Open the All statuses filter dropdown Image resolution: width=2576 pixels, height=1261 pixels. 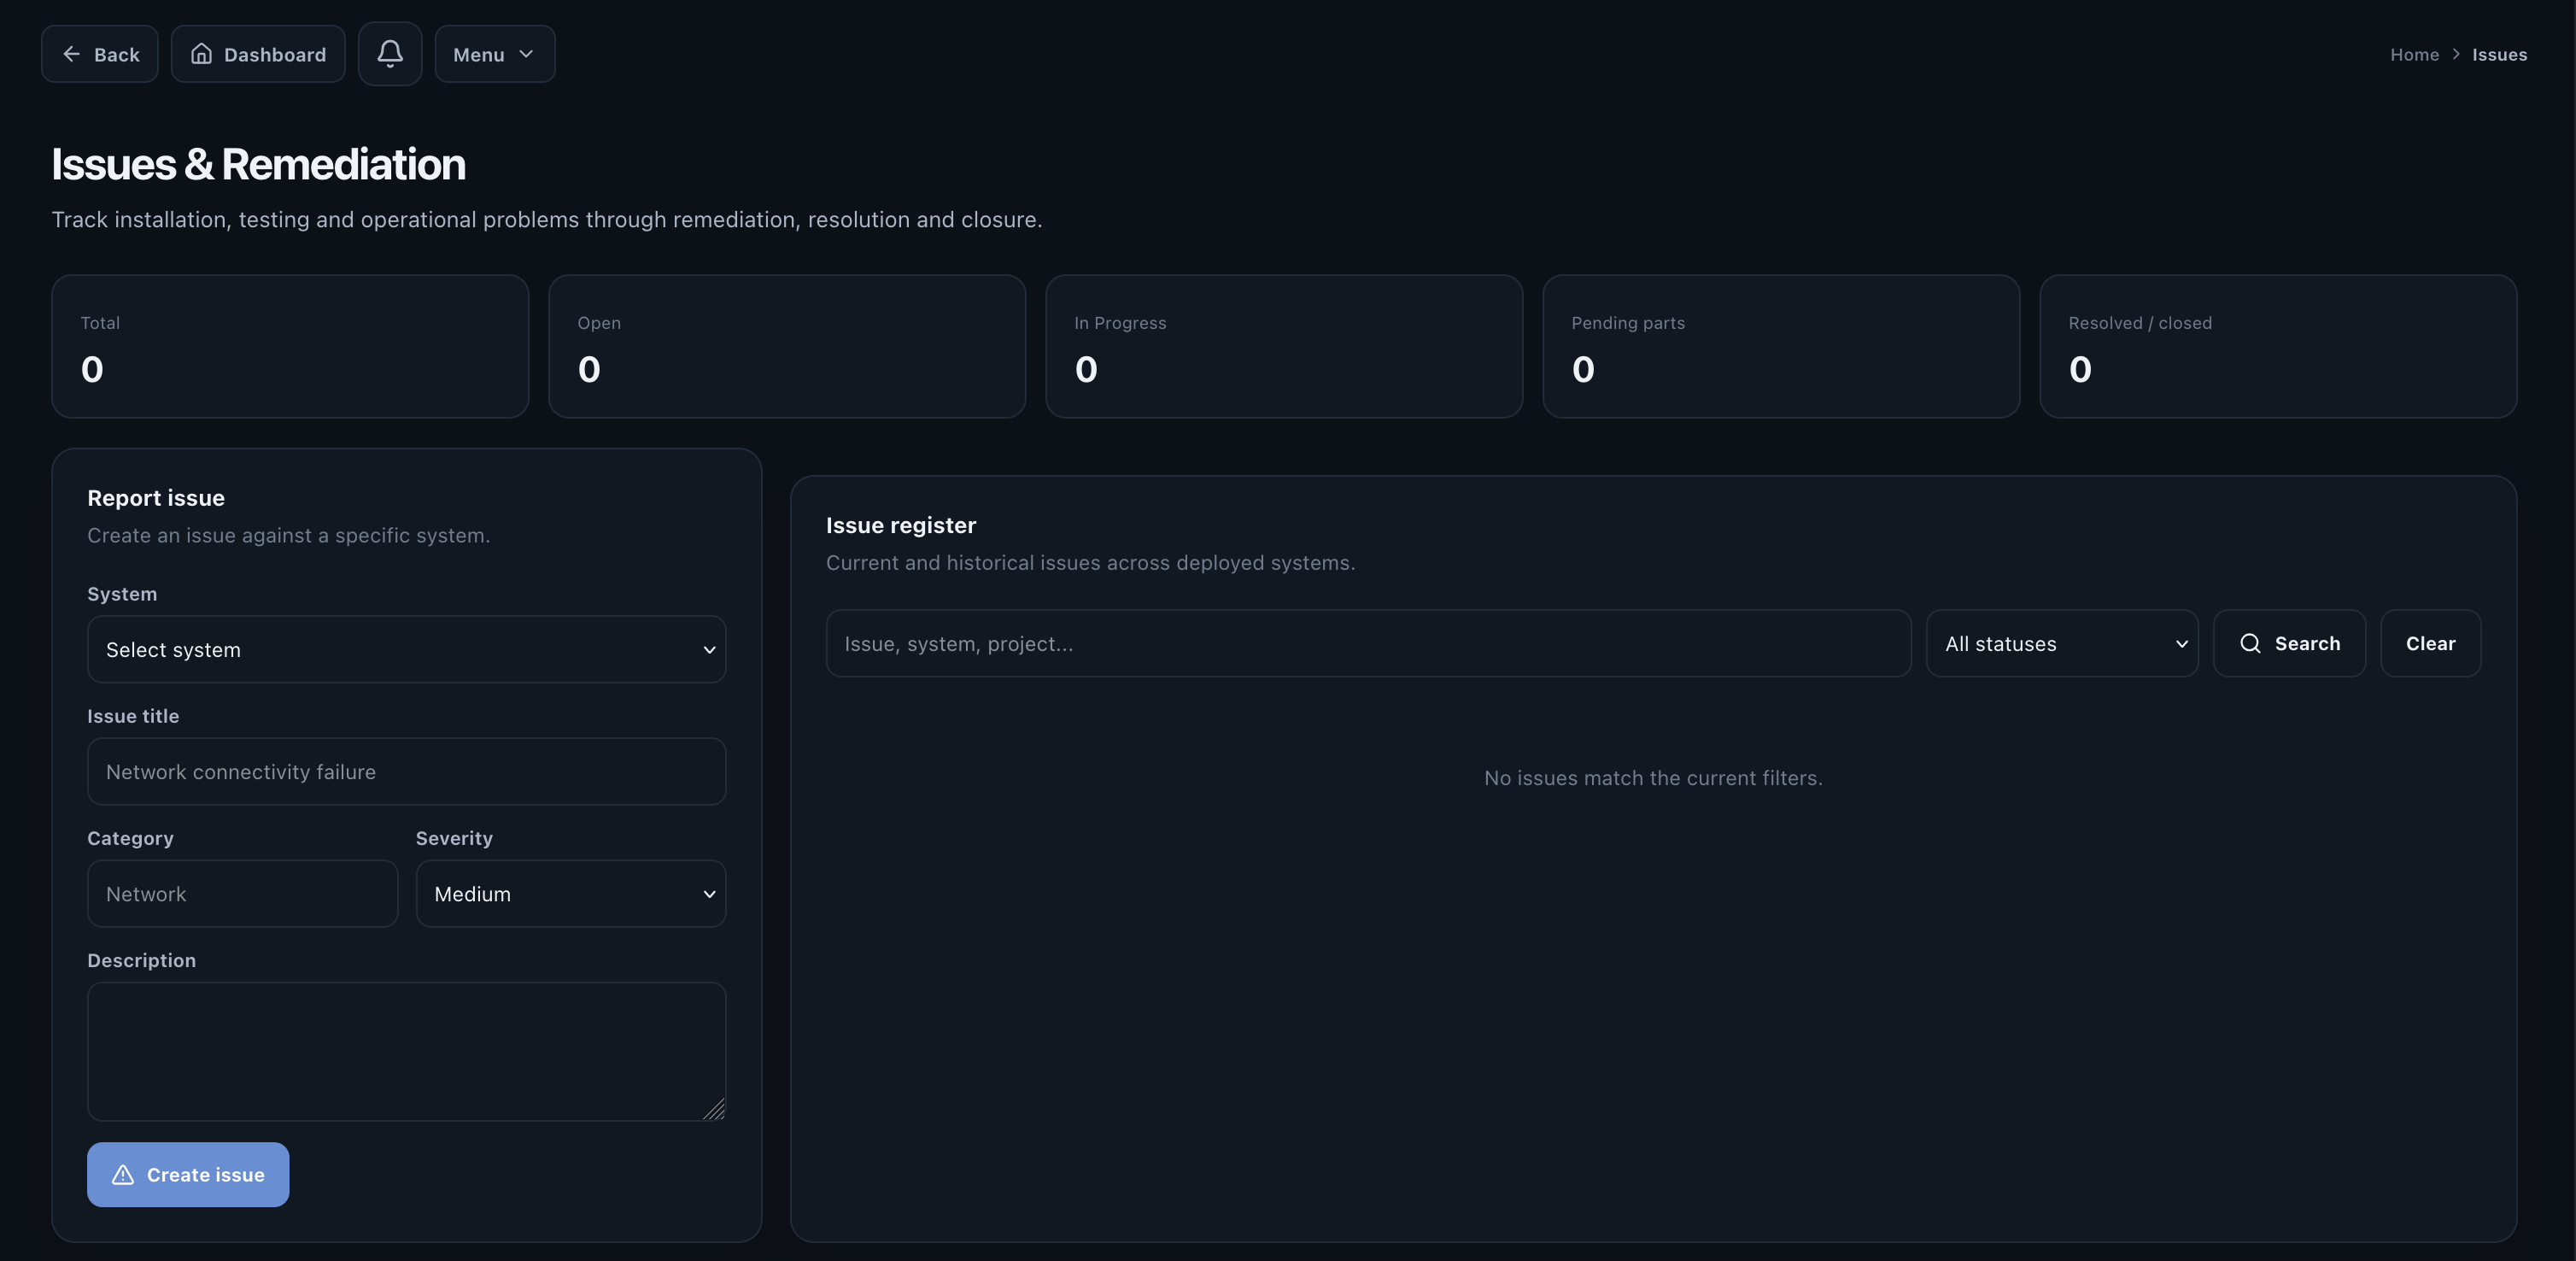pyautogui.click(x=2062, y=643)
